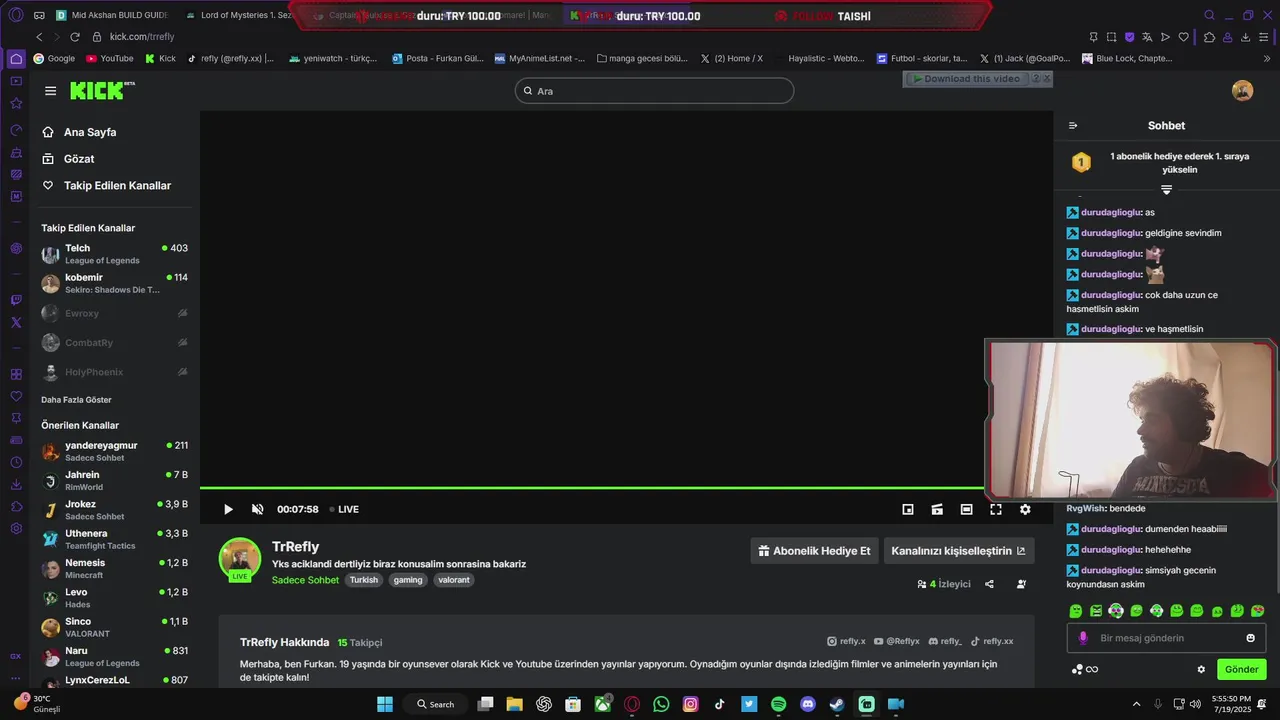Expand the chat leaderboard arrow
The height and width of the screenshot is (720, 1280).
point(1166,190)
